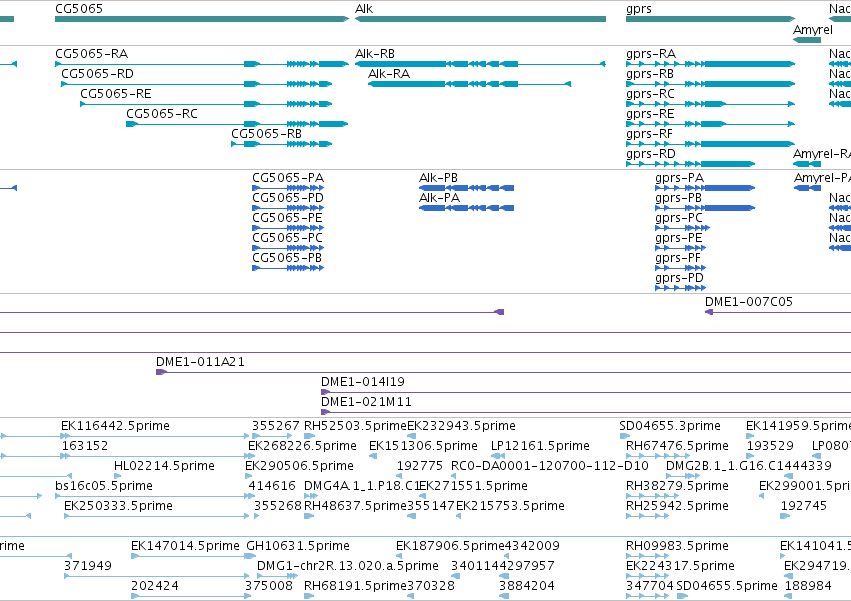Choose the Alk-PB protein feature

tap(466, 188)
